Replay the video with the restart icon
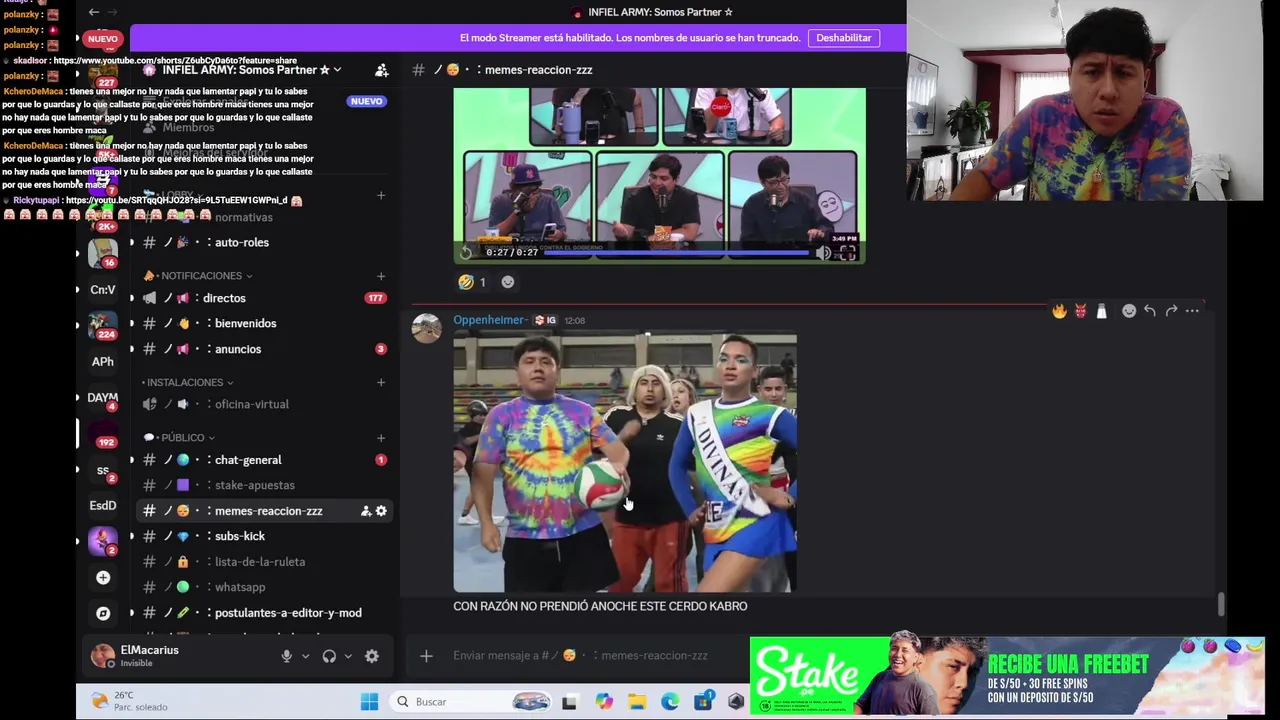Viewport: 1280px width, 720px height. click(x=466, y=253)
